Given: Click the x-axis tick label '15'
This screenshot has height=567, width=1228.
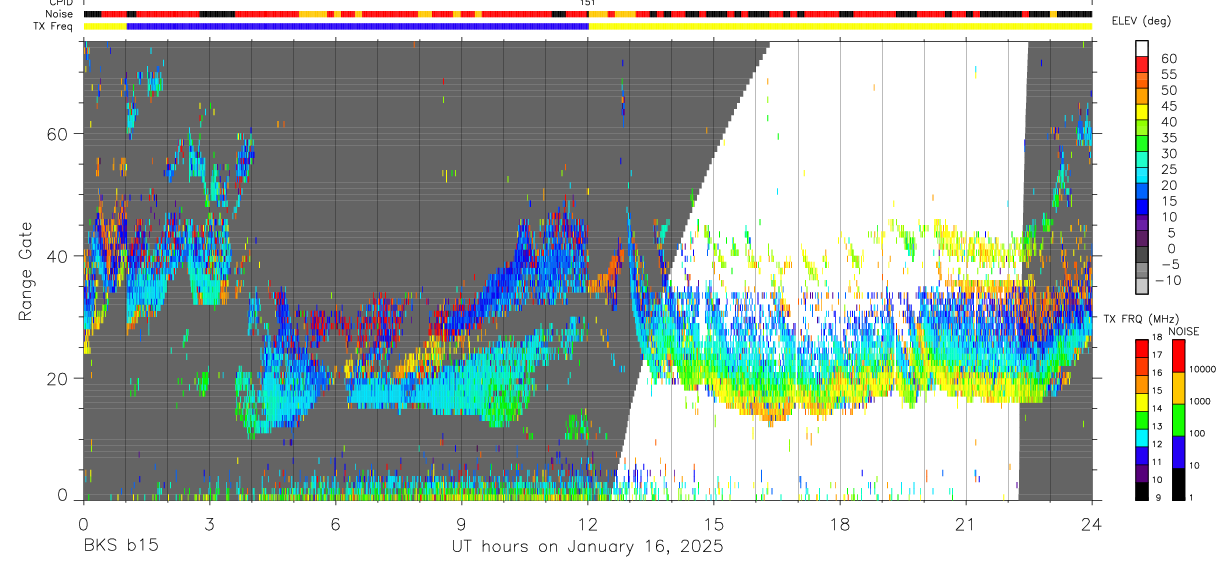Looking at the screenshot, I should [x=713, y=523].
